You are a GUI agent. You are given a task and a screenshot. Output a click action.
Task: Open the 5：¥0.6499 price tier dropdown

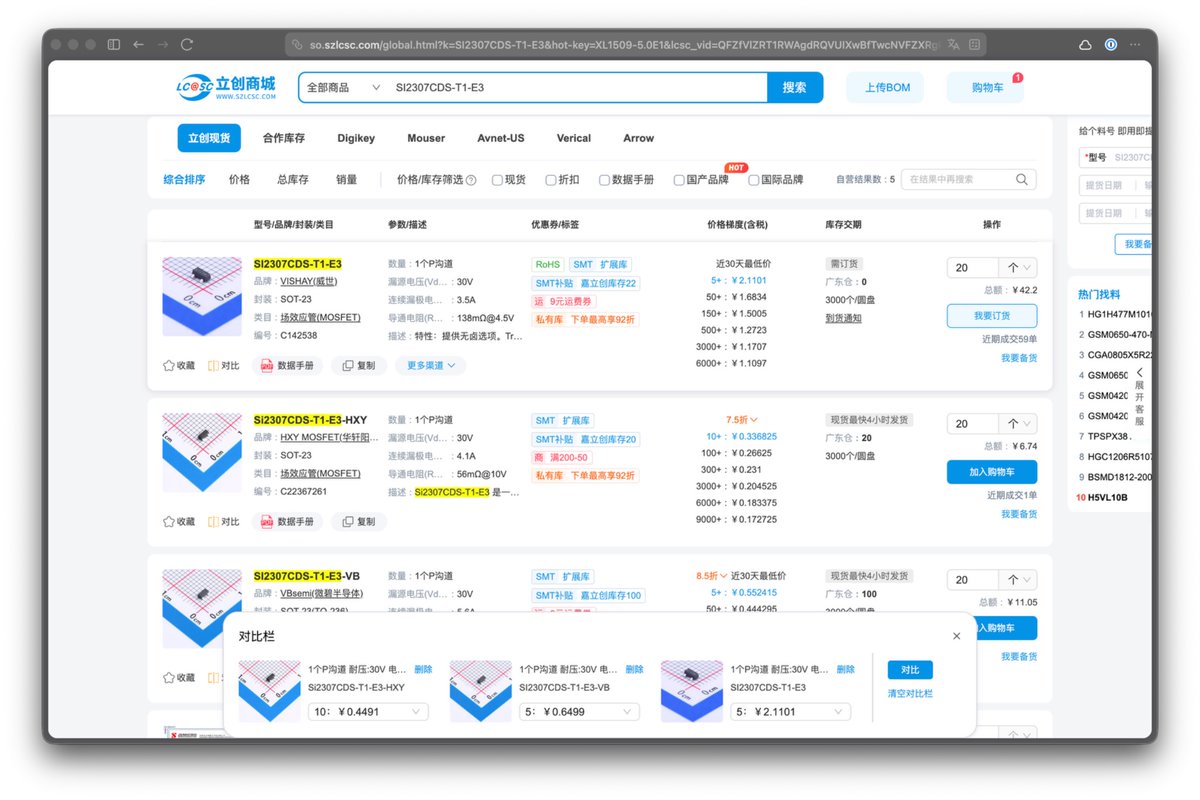point(580,712)
